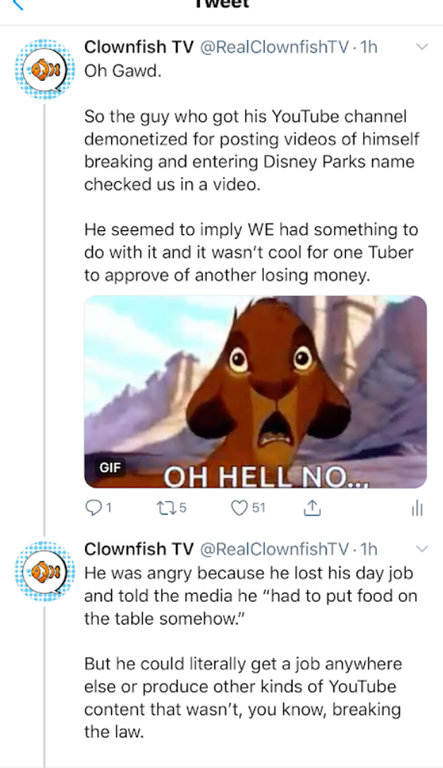The height and width of the screenshot is (768, 443).
Task: Open the first tweet's Clownfish TV avatar
Action: [x=45, y=69]
